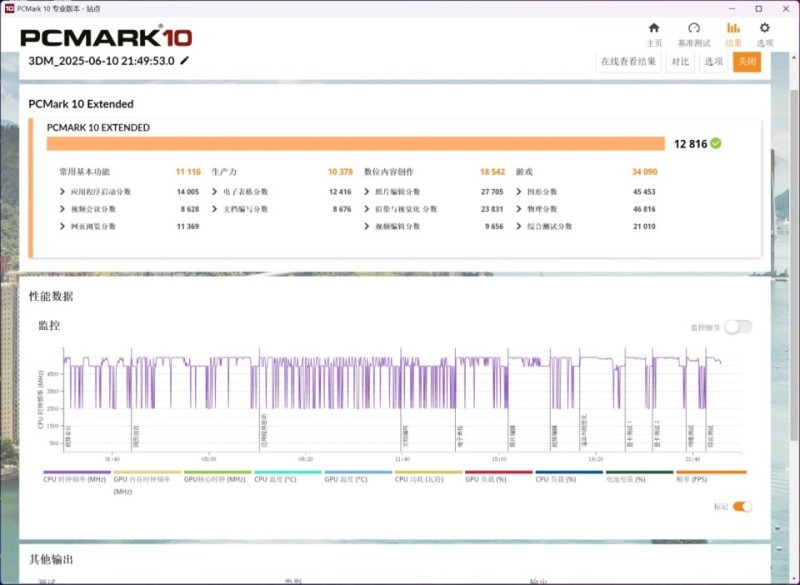800x585 pixels.
Task: Open the 选项 gear icon in navigation
Action: tap(765, 29)
